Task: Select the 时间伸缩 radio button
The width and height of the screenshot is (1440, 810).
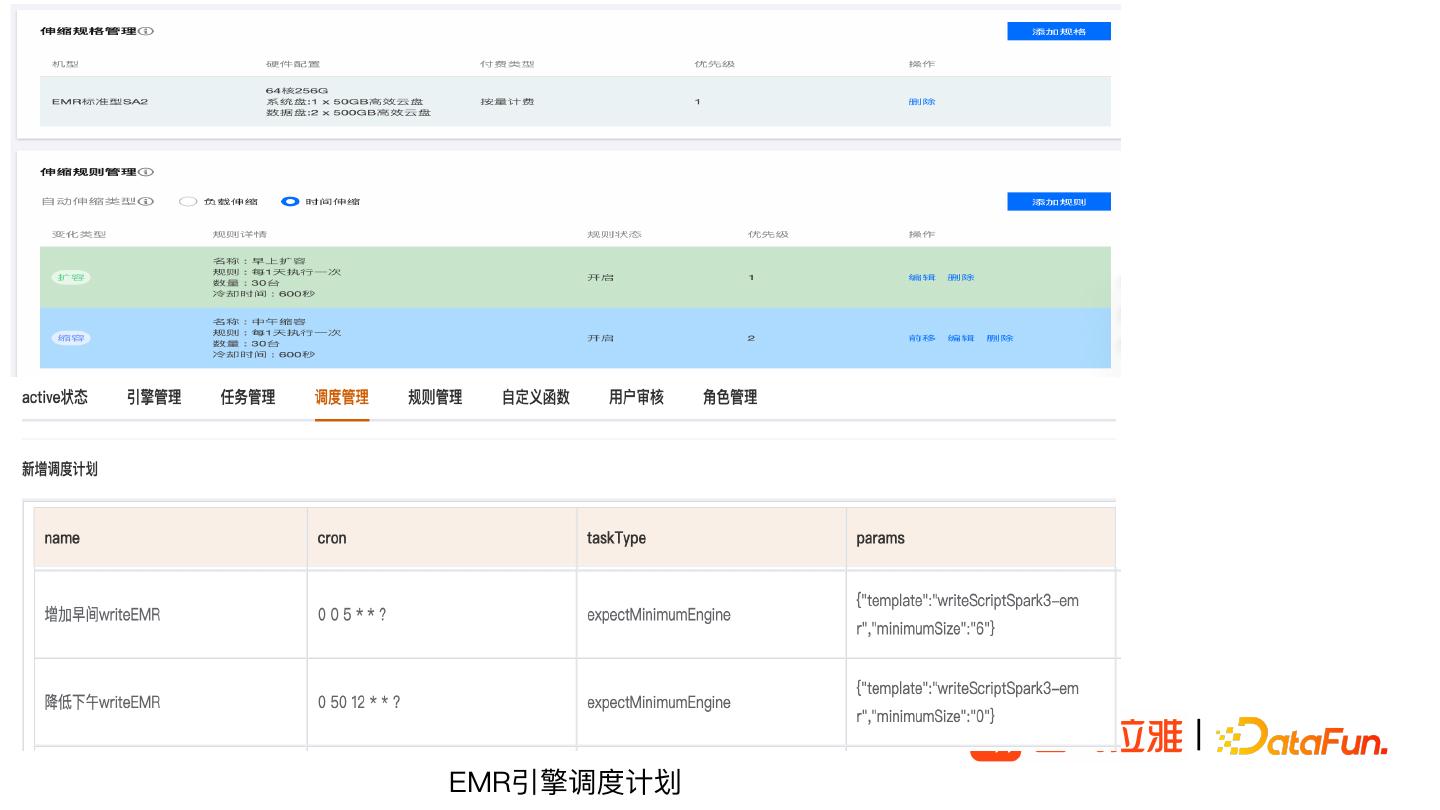Action: [290, 202]
